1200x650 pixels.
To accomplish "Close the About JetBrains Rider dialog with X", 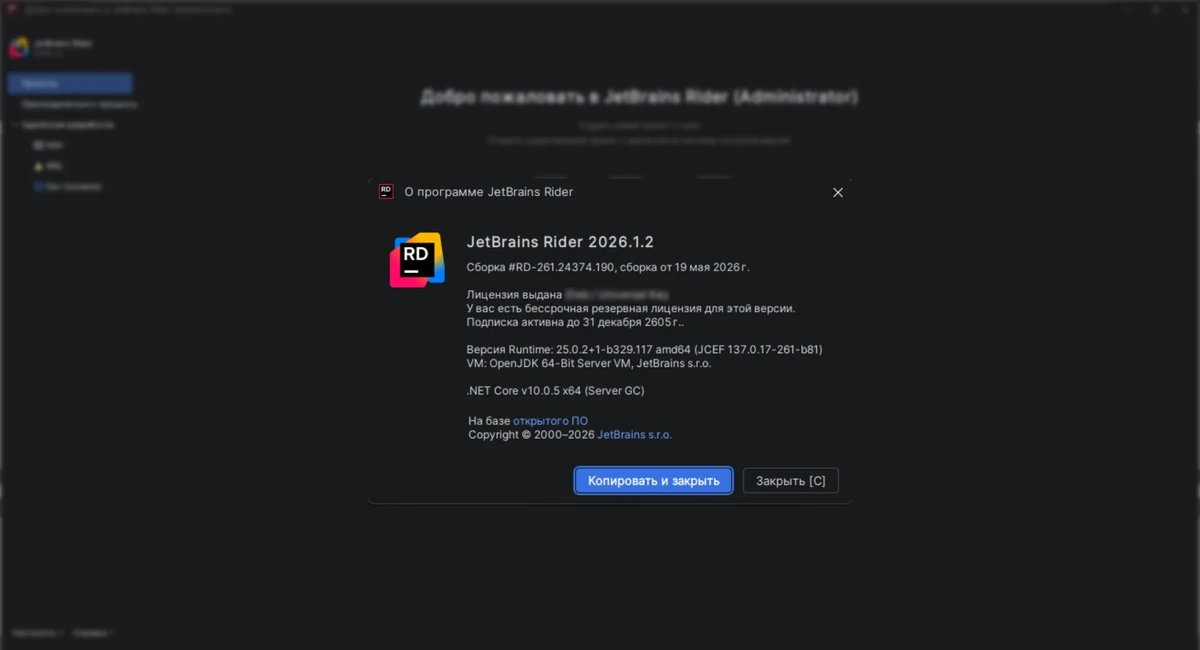I will 838,192.
